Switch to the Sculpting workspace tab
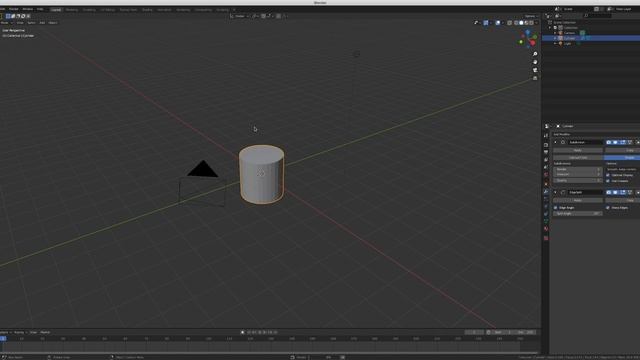This screenshot has width=640, height=360. click(89, 9)
